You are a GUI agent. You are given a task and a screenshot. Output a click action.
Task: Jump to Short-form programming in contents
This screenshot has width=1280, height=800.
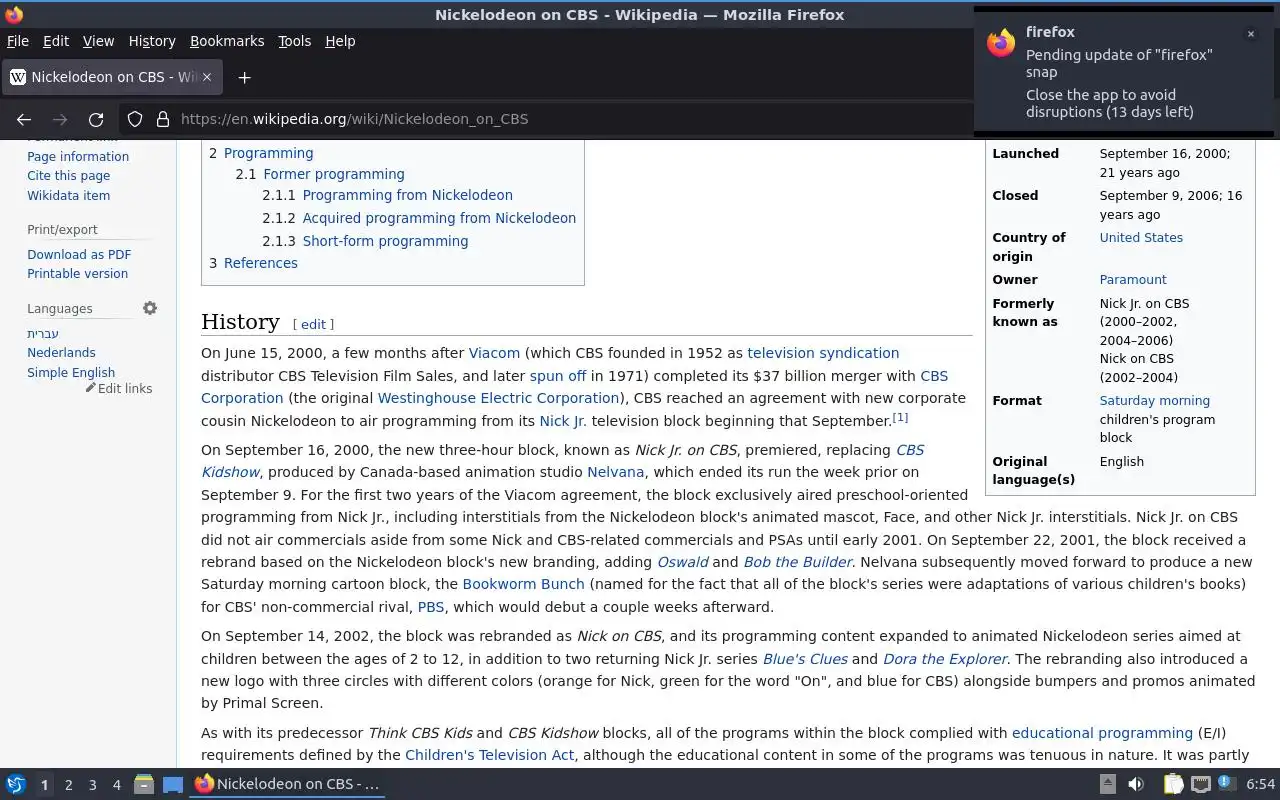tap(385, 241)
